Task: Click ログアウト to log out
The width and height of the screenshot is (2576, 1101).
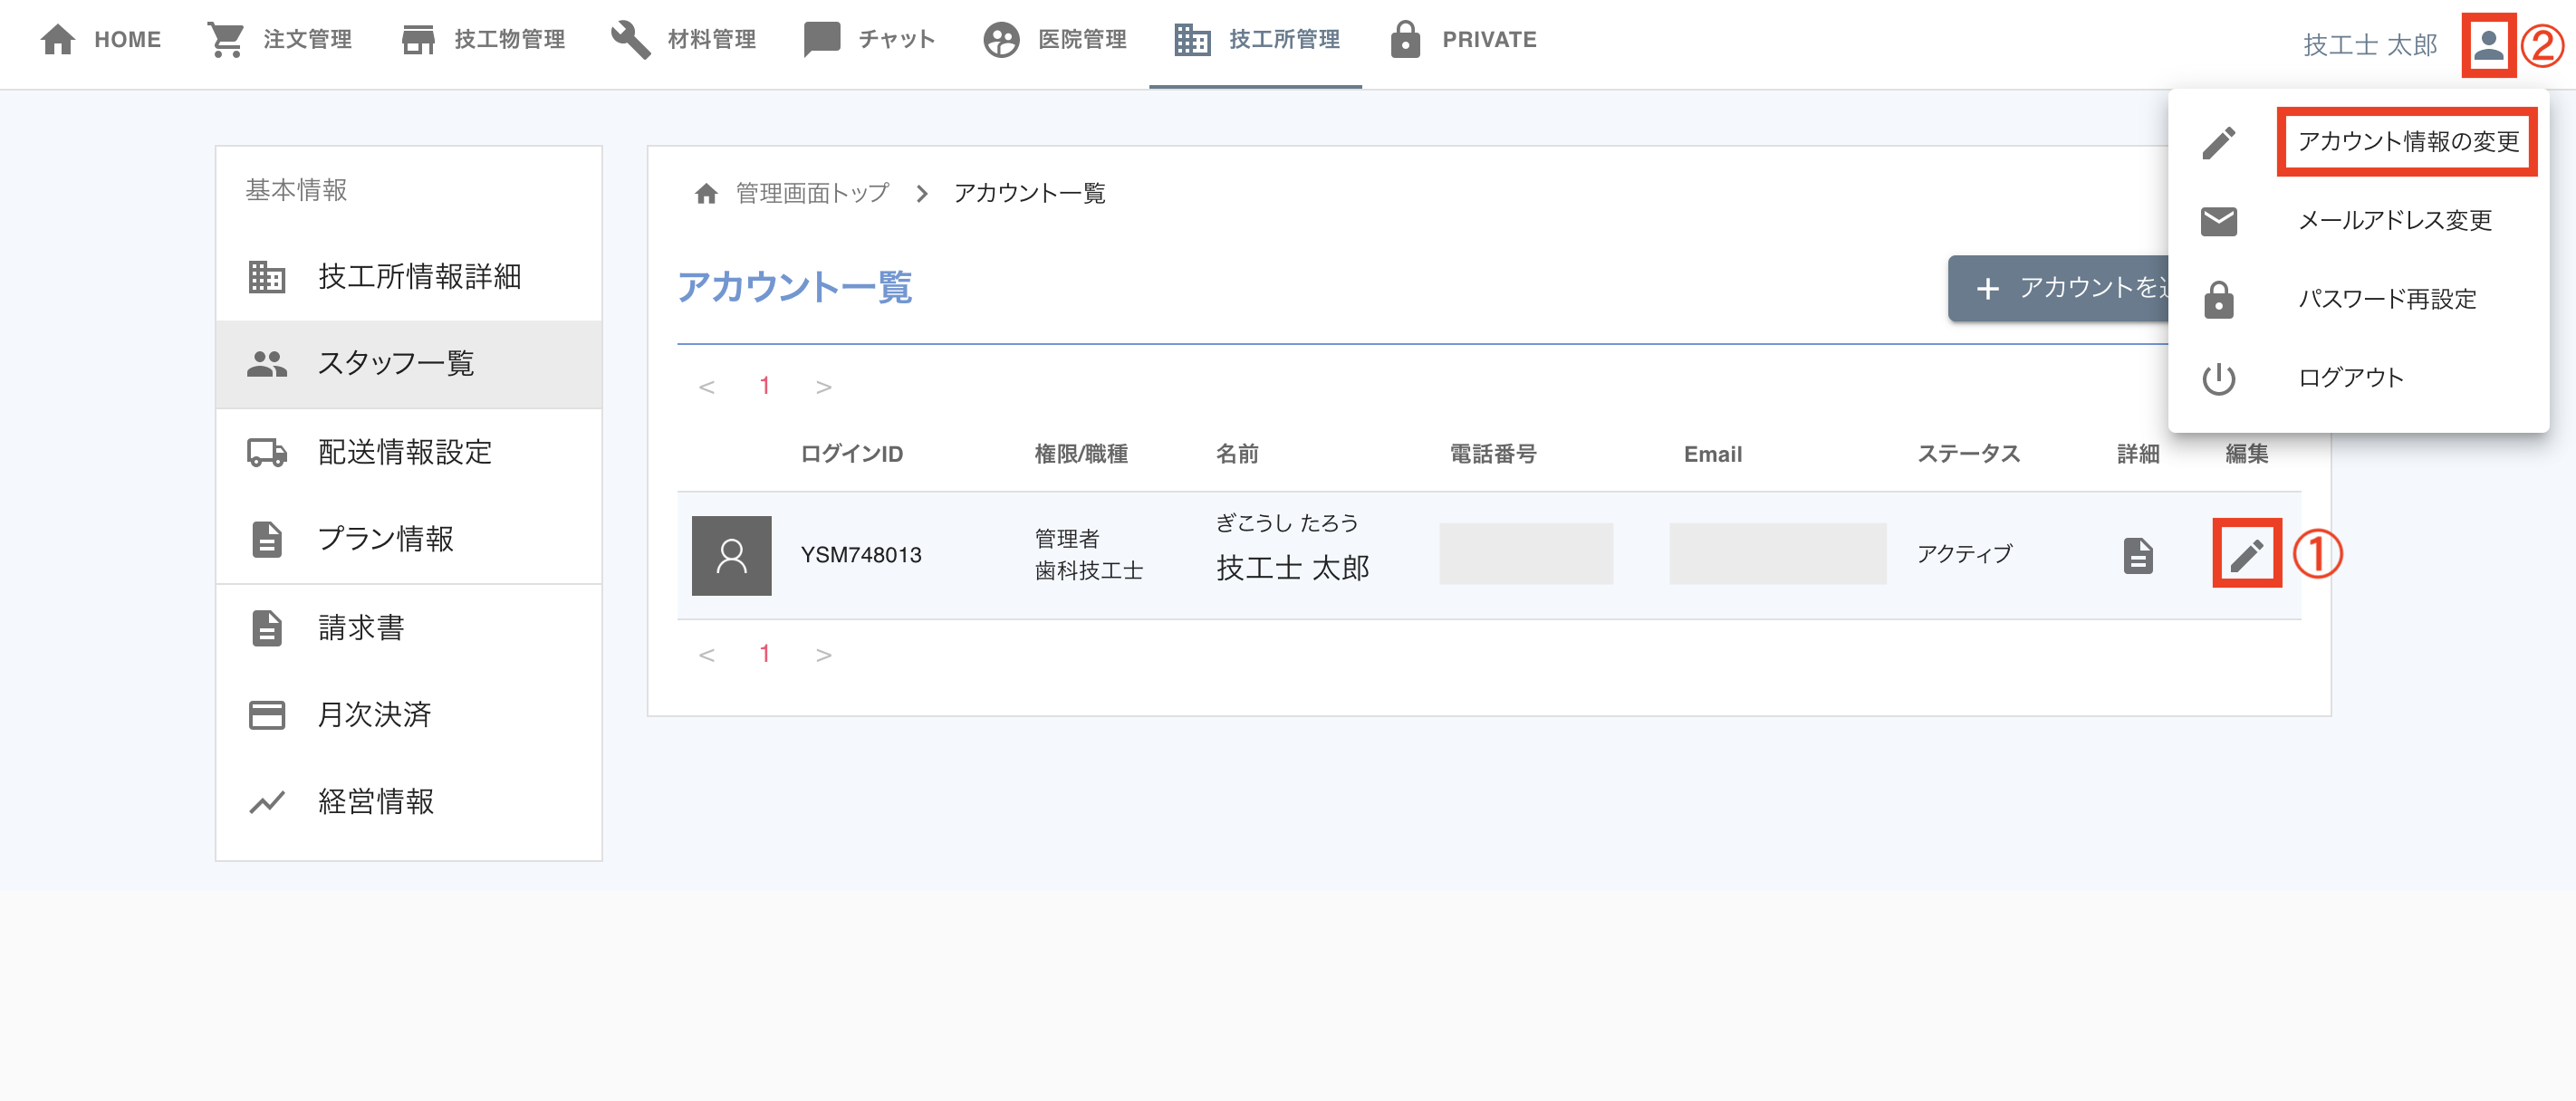Action: click(2350, 378)
